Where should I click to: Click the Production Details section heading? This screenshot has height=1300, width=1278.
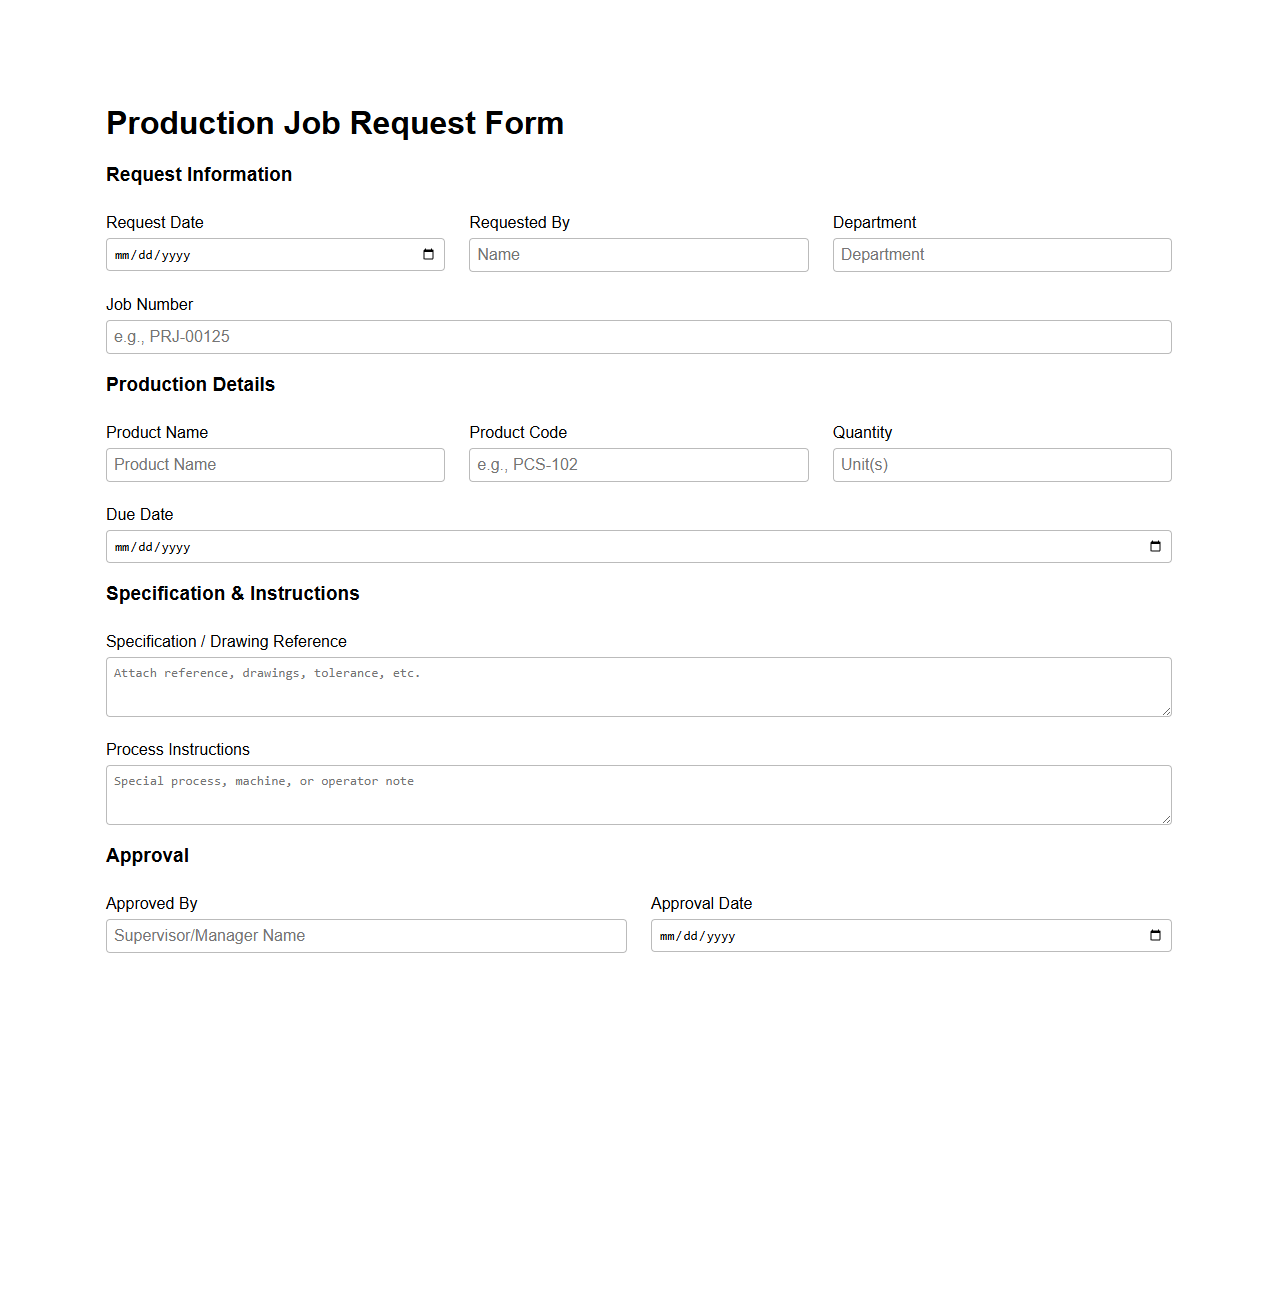tap(190, 385)
